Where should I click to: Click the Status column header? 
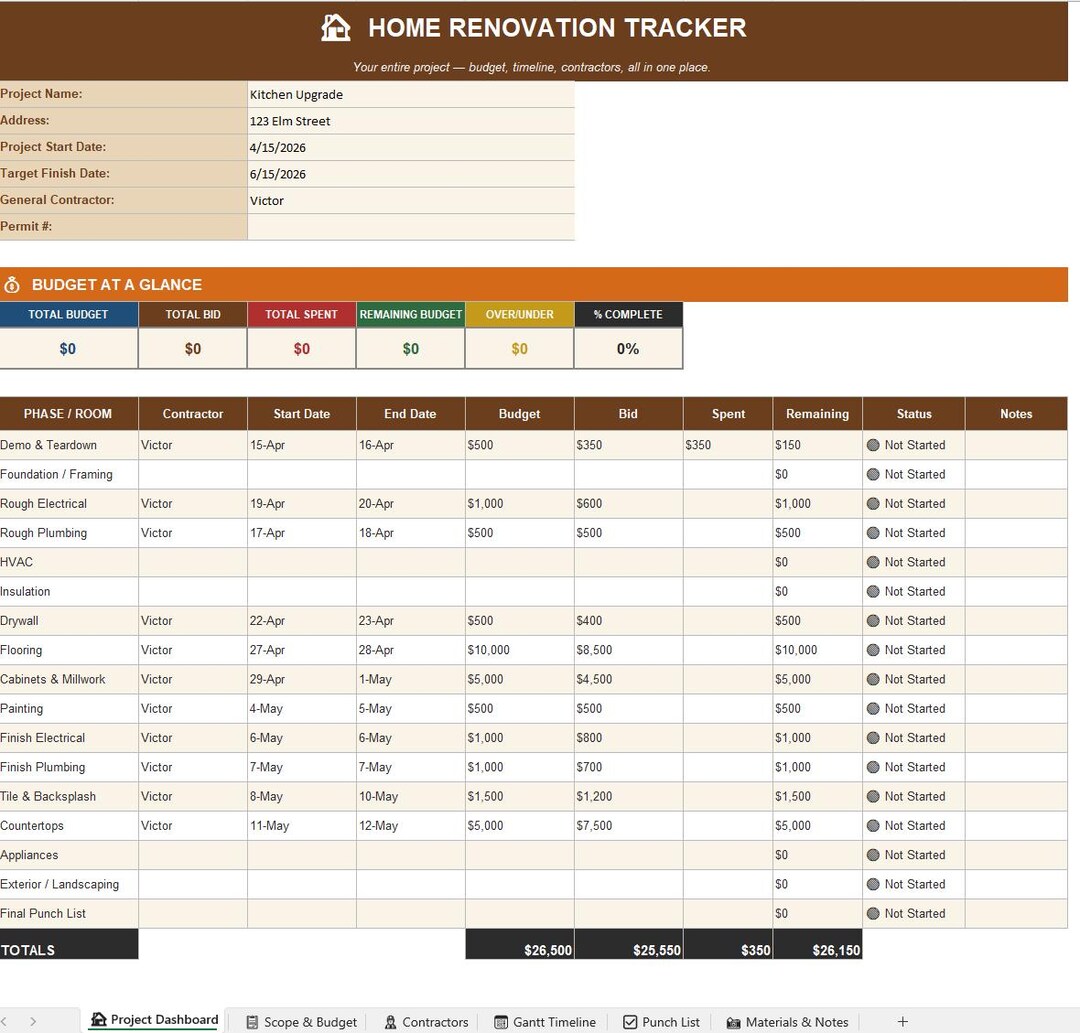tap(914, 414)
